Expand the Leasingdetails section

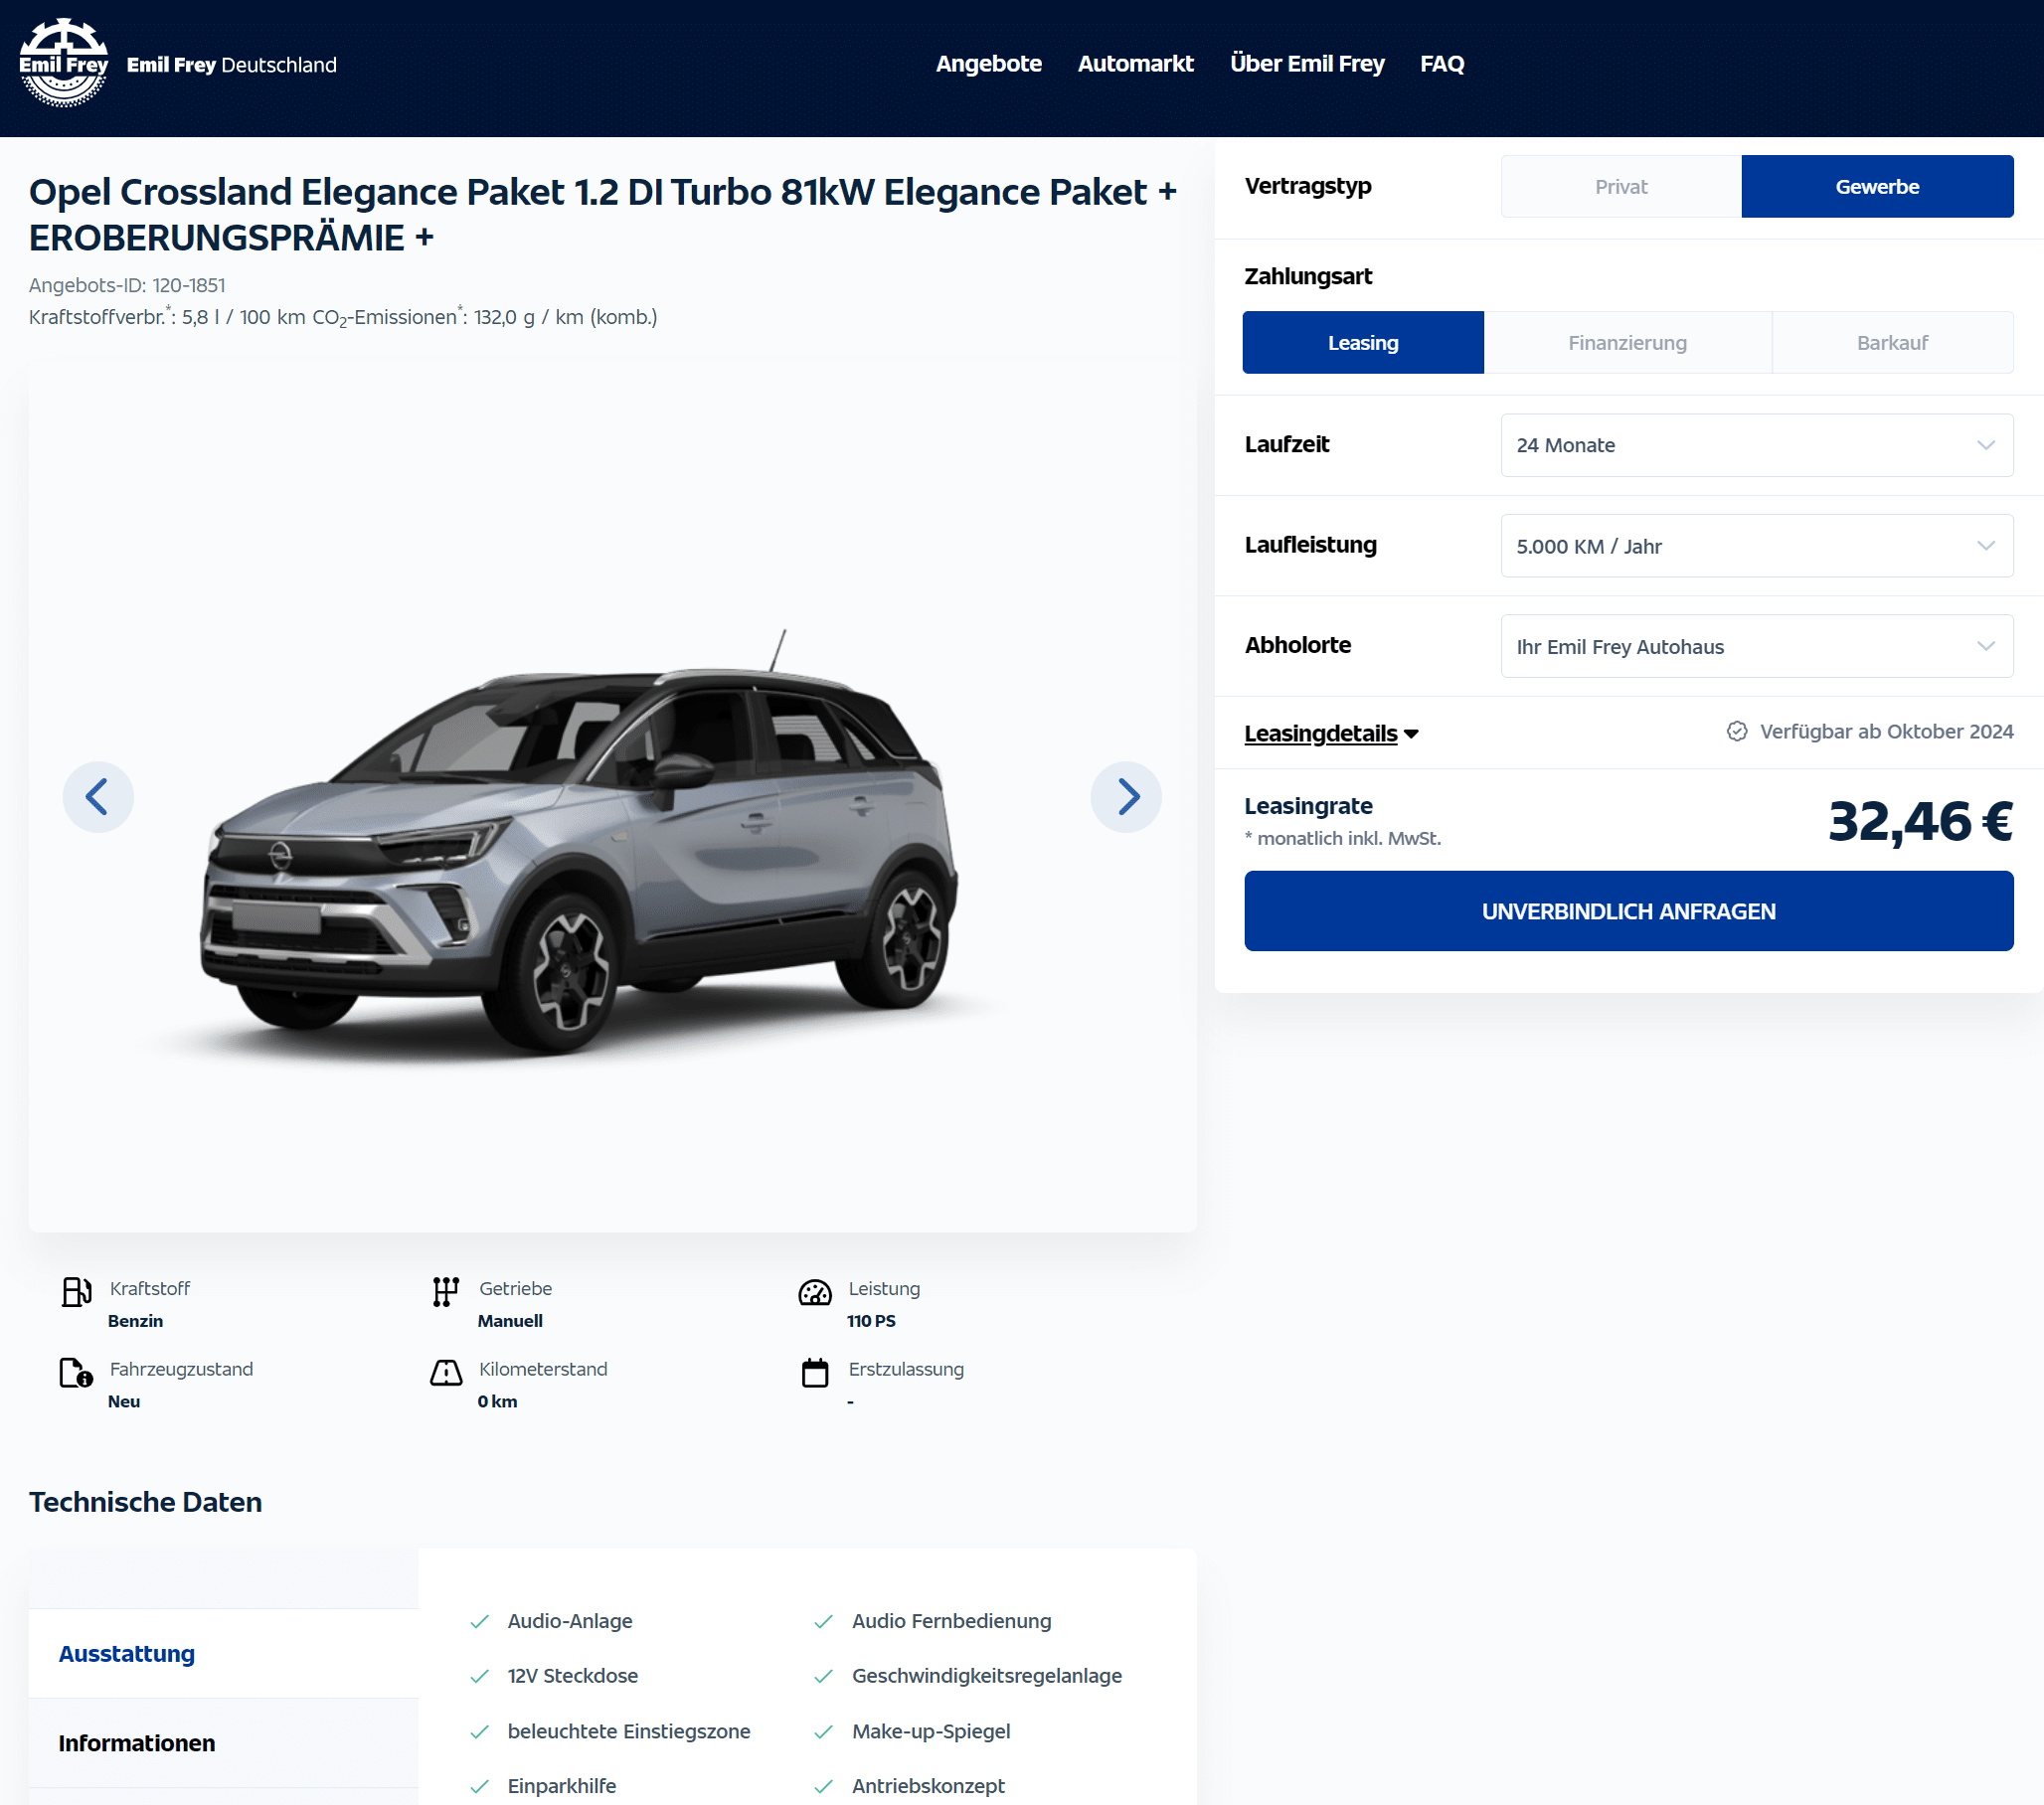coord(1331,733)
